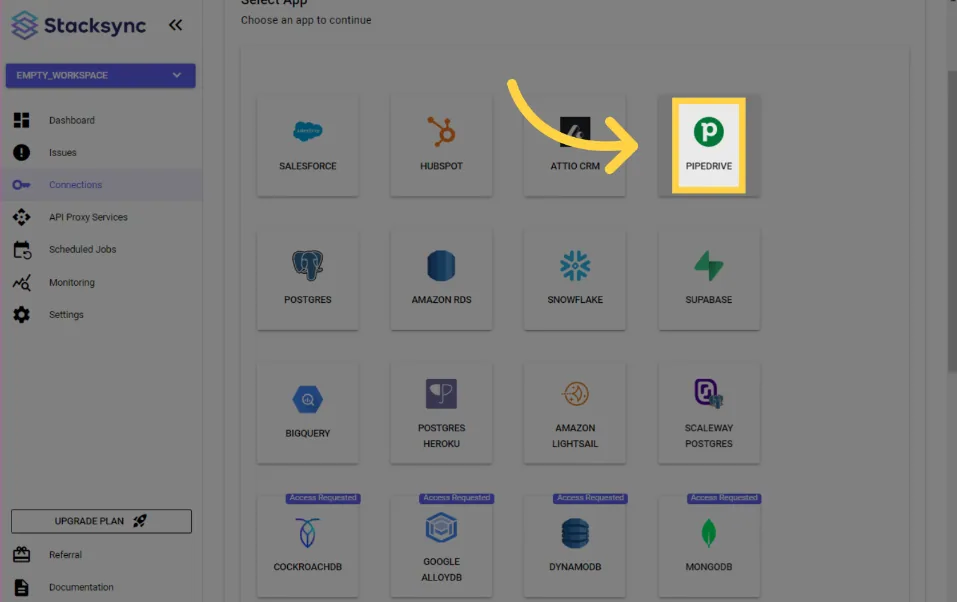957x602 pixels.
Task: Open the Dashboard menu item
Action: (x=71, y=120)
